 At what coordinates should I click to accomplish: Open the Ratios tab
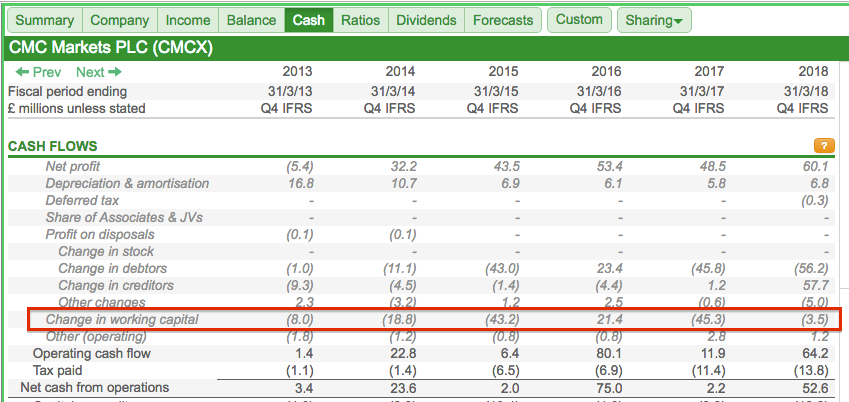361,21
